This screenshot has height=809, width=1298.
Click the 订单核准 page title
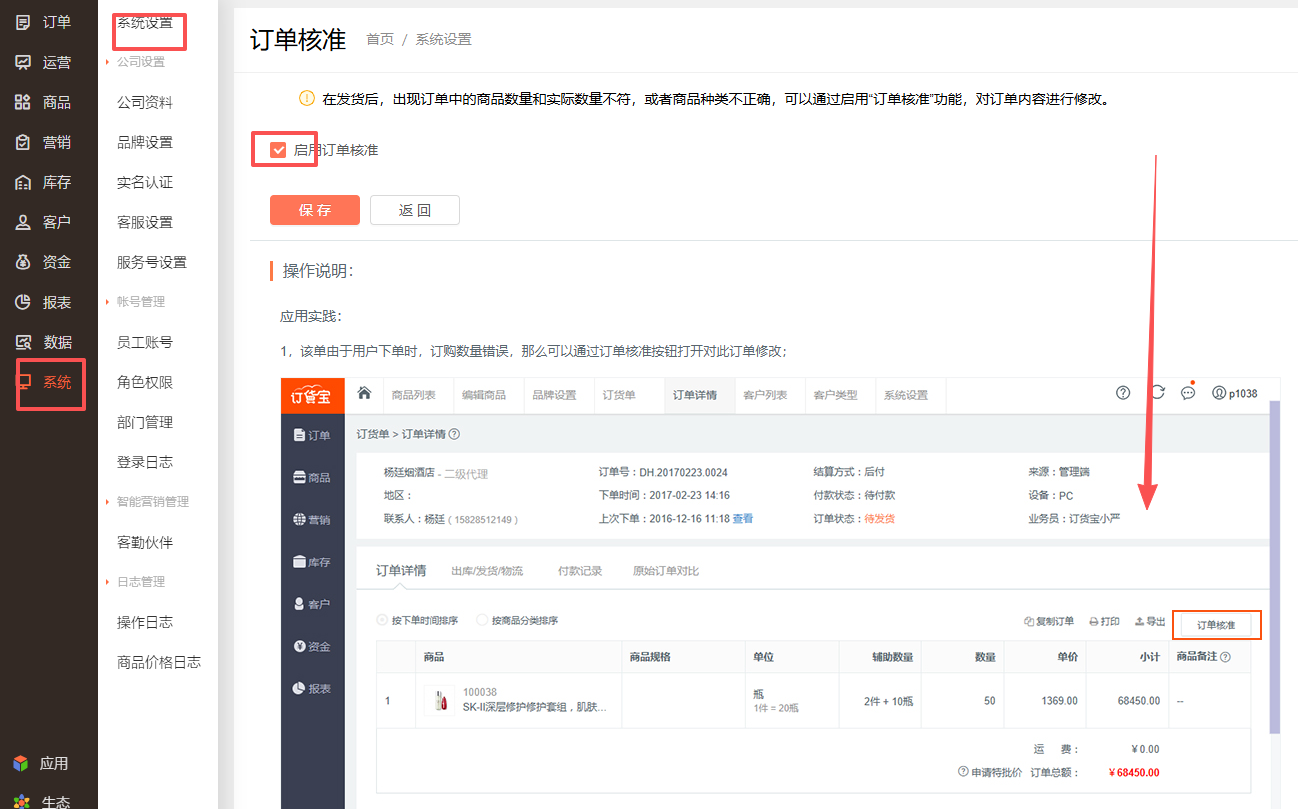298,39
